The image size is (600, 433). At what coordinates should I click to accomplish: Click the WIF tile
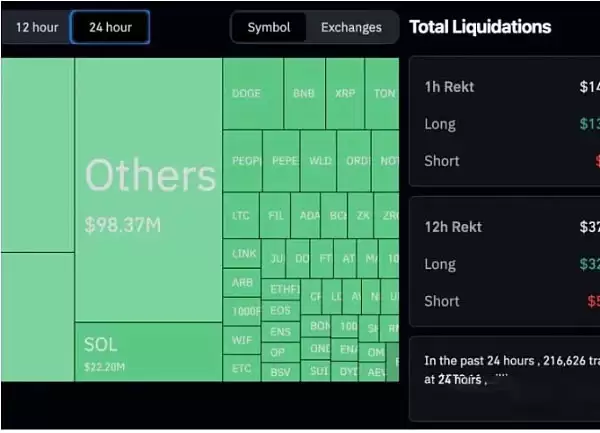242,341
